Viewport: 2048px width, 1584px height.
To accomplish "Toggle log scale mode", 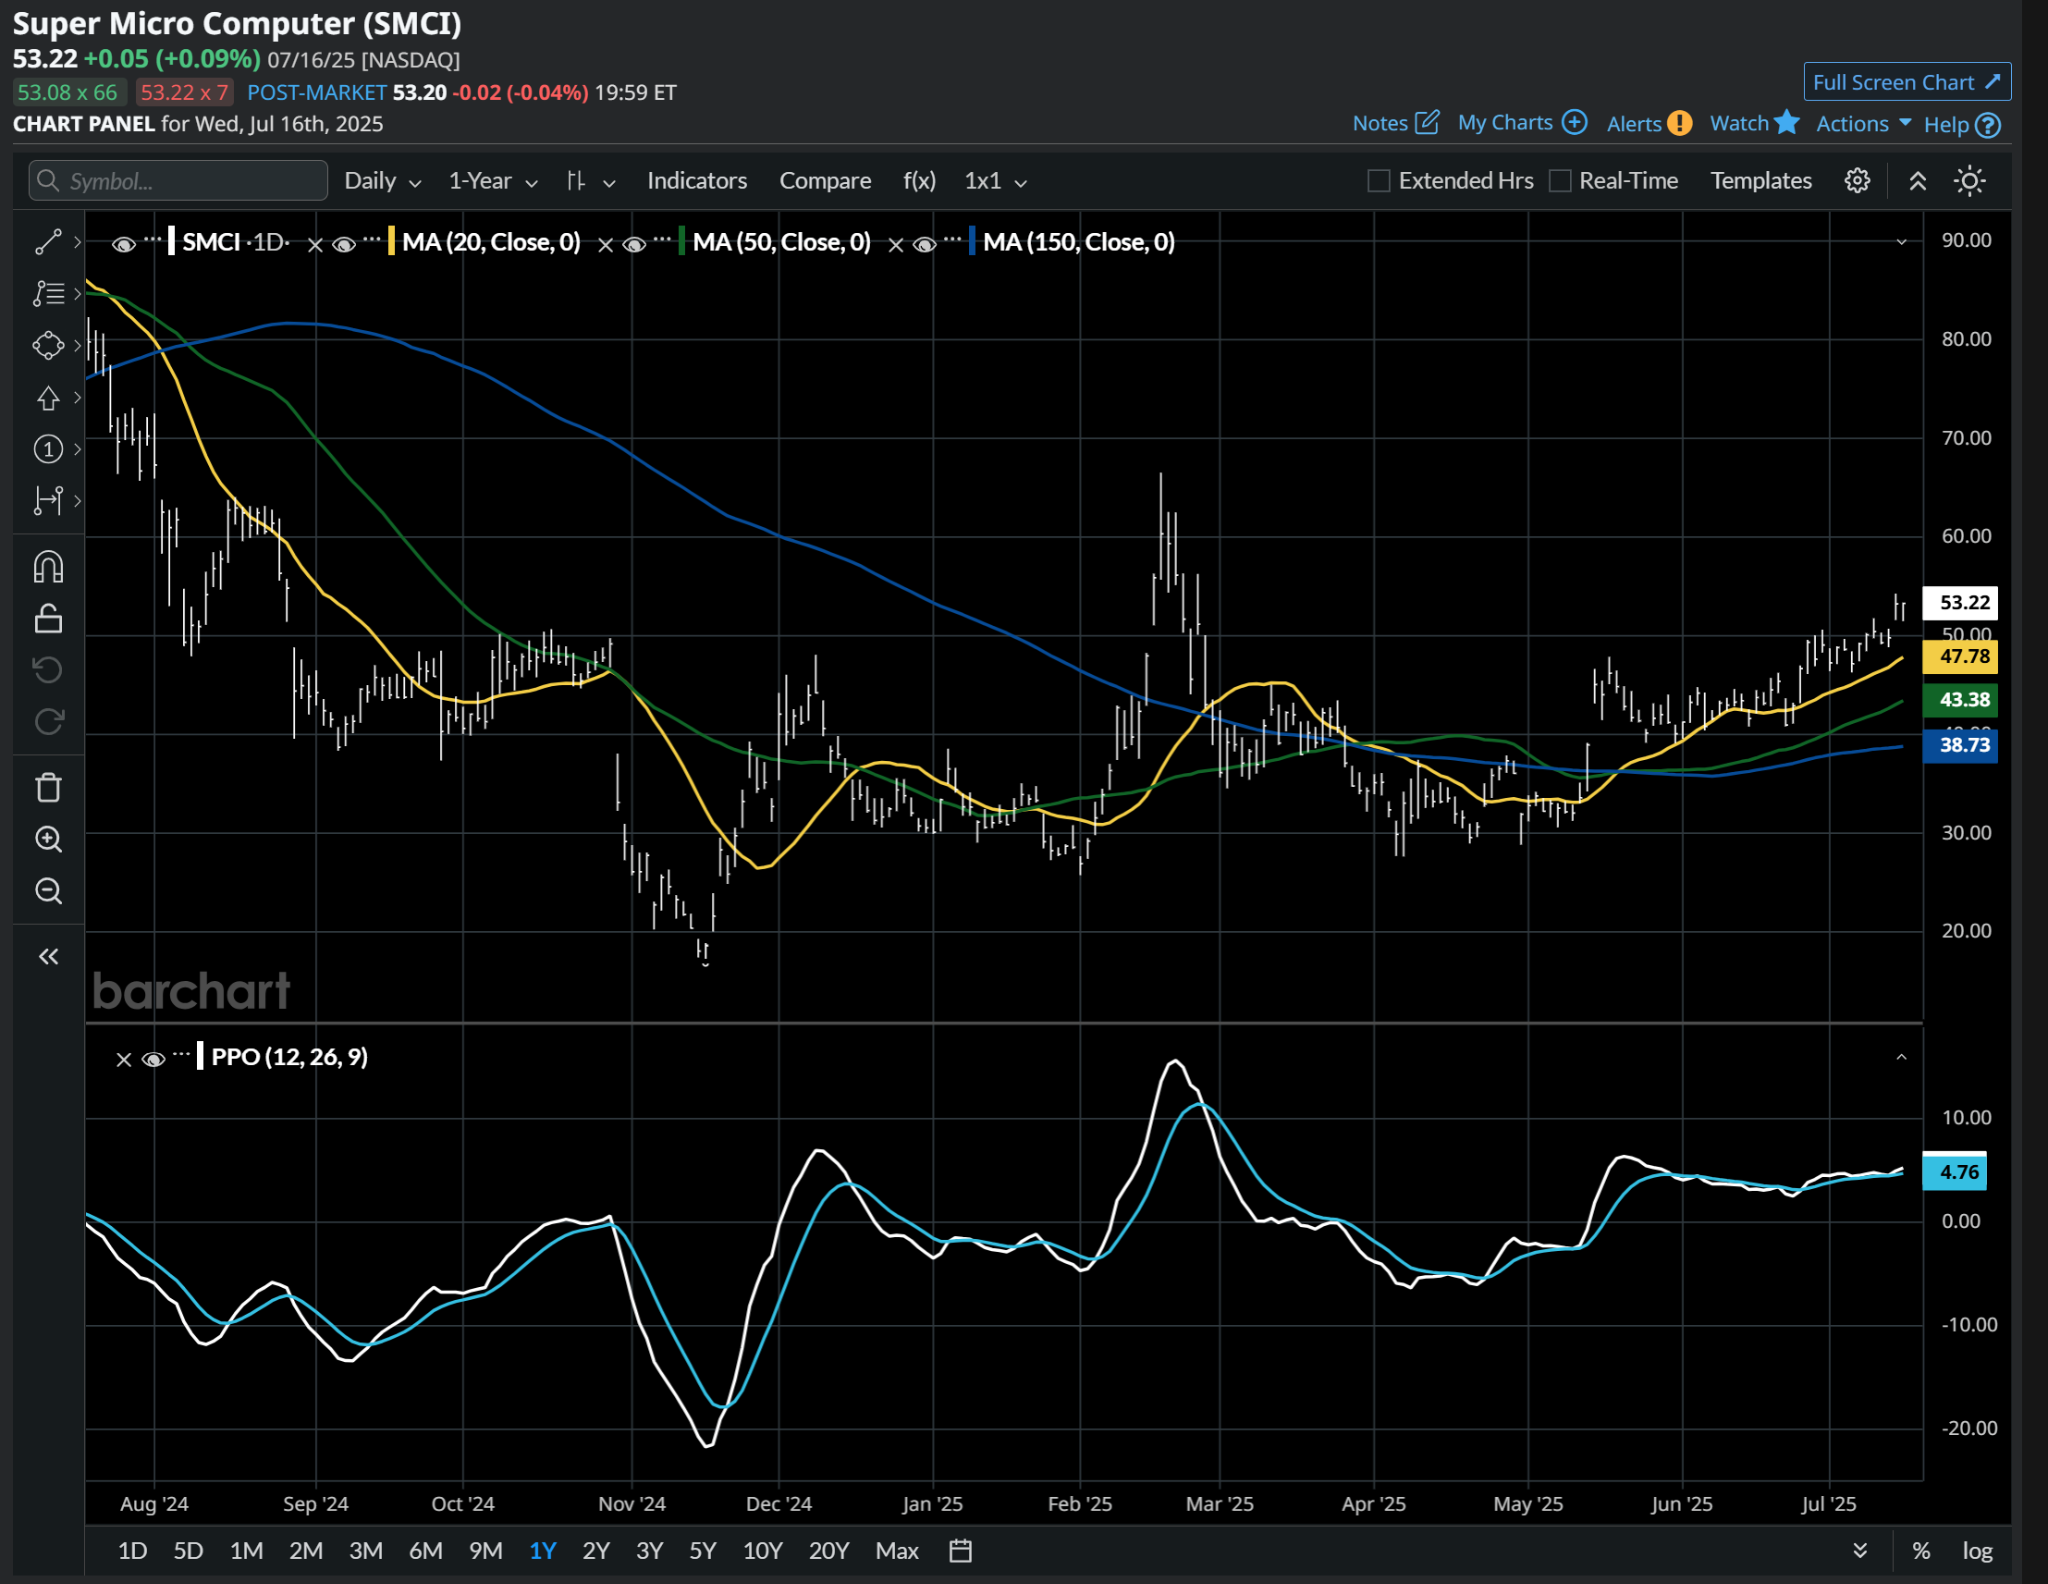I will click(x=1977, y=1551).
